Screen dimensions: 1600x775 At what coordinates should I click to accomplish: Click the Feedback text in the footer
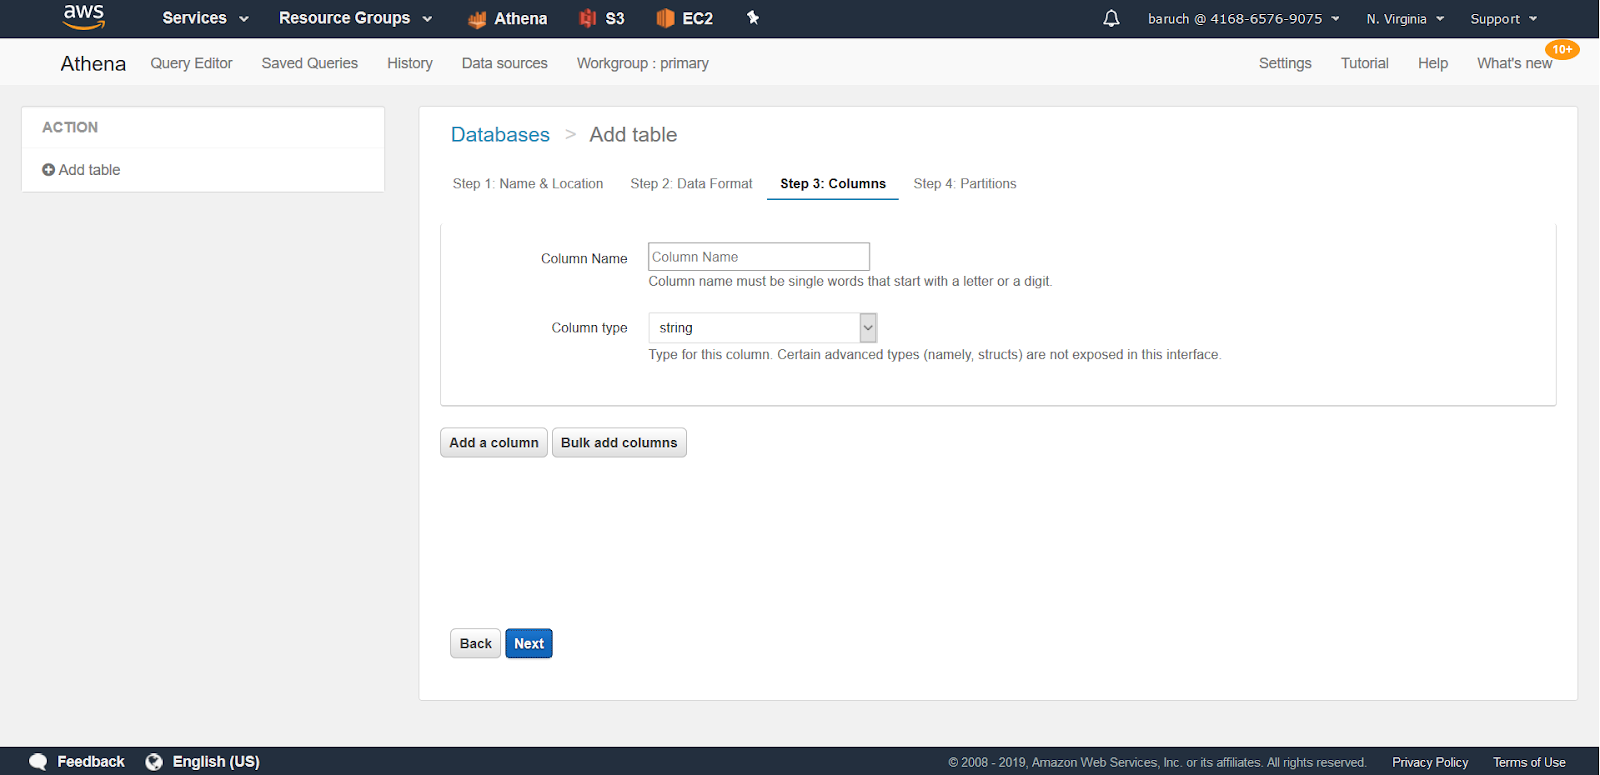pos(91,762)
